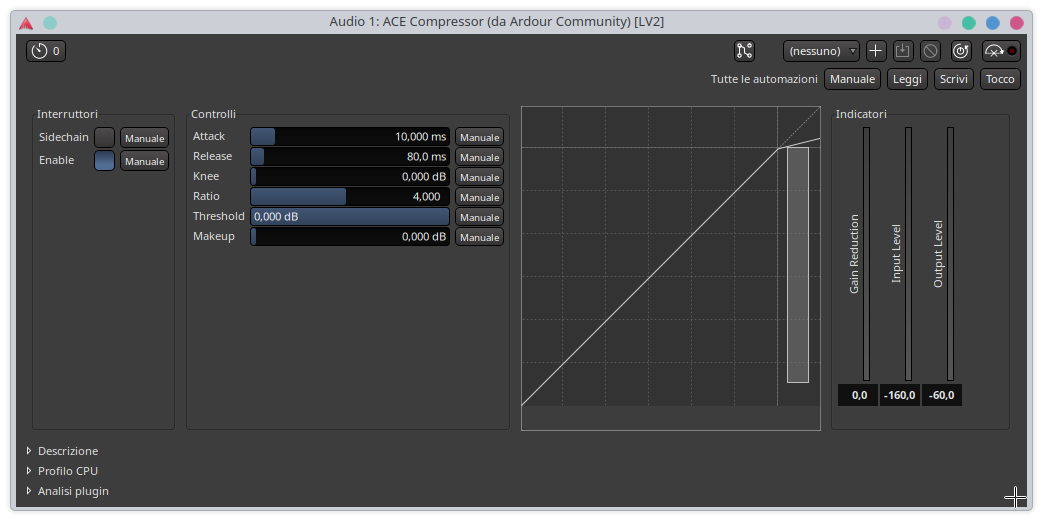This screenshot has height=521, width=1043.
Task: Open Attack automation mode Manuale dropdown
Action: (x=479, y=137)
